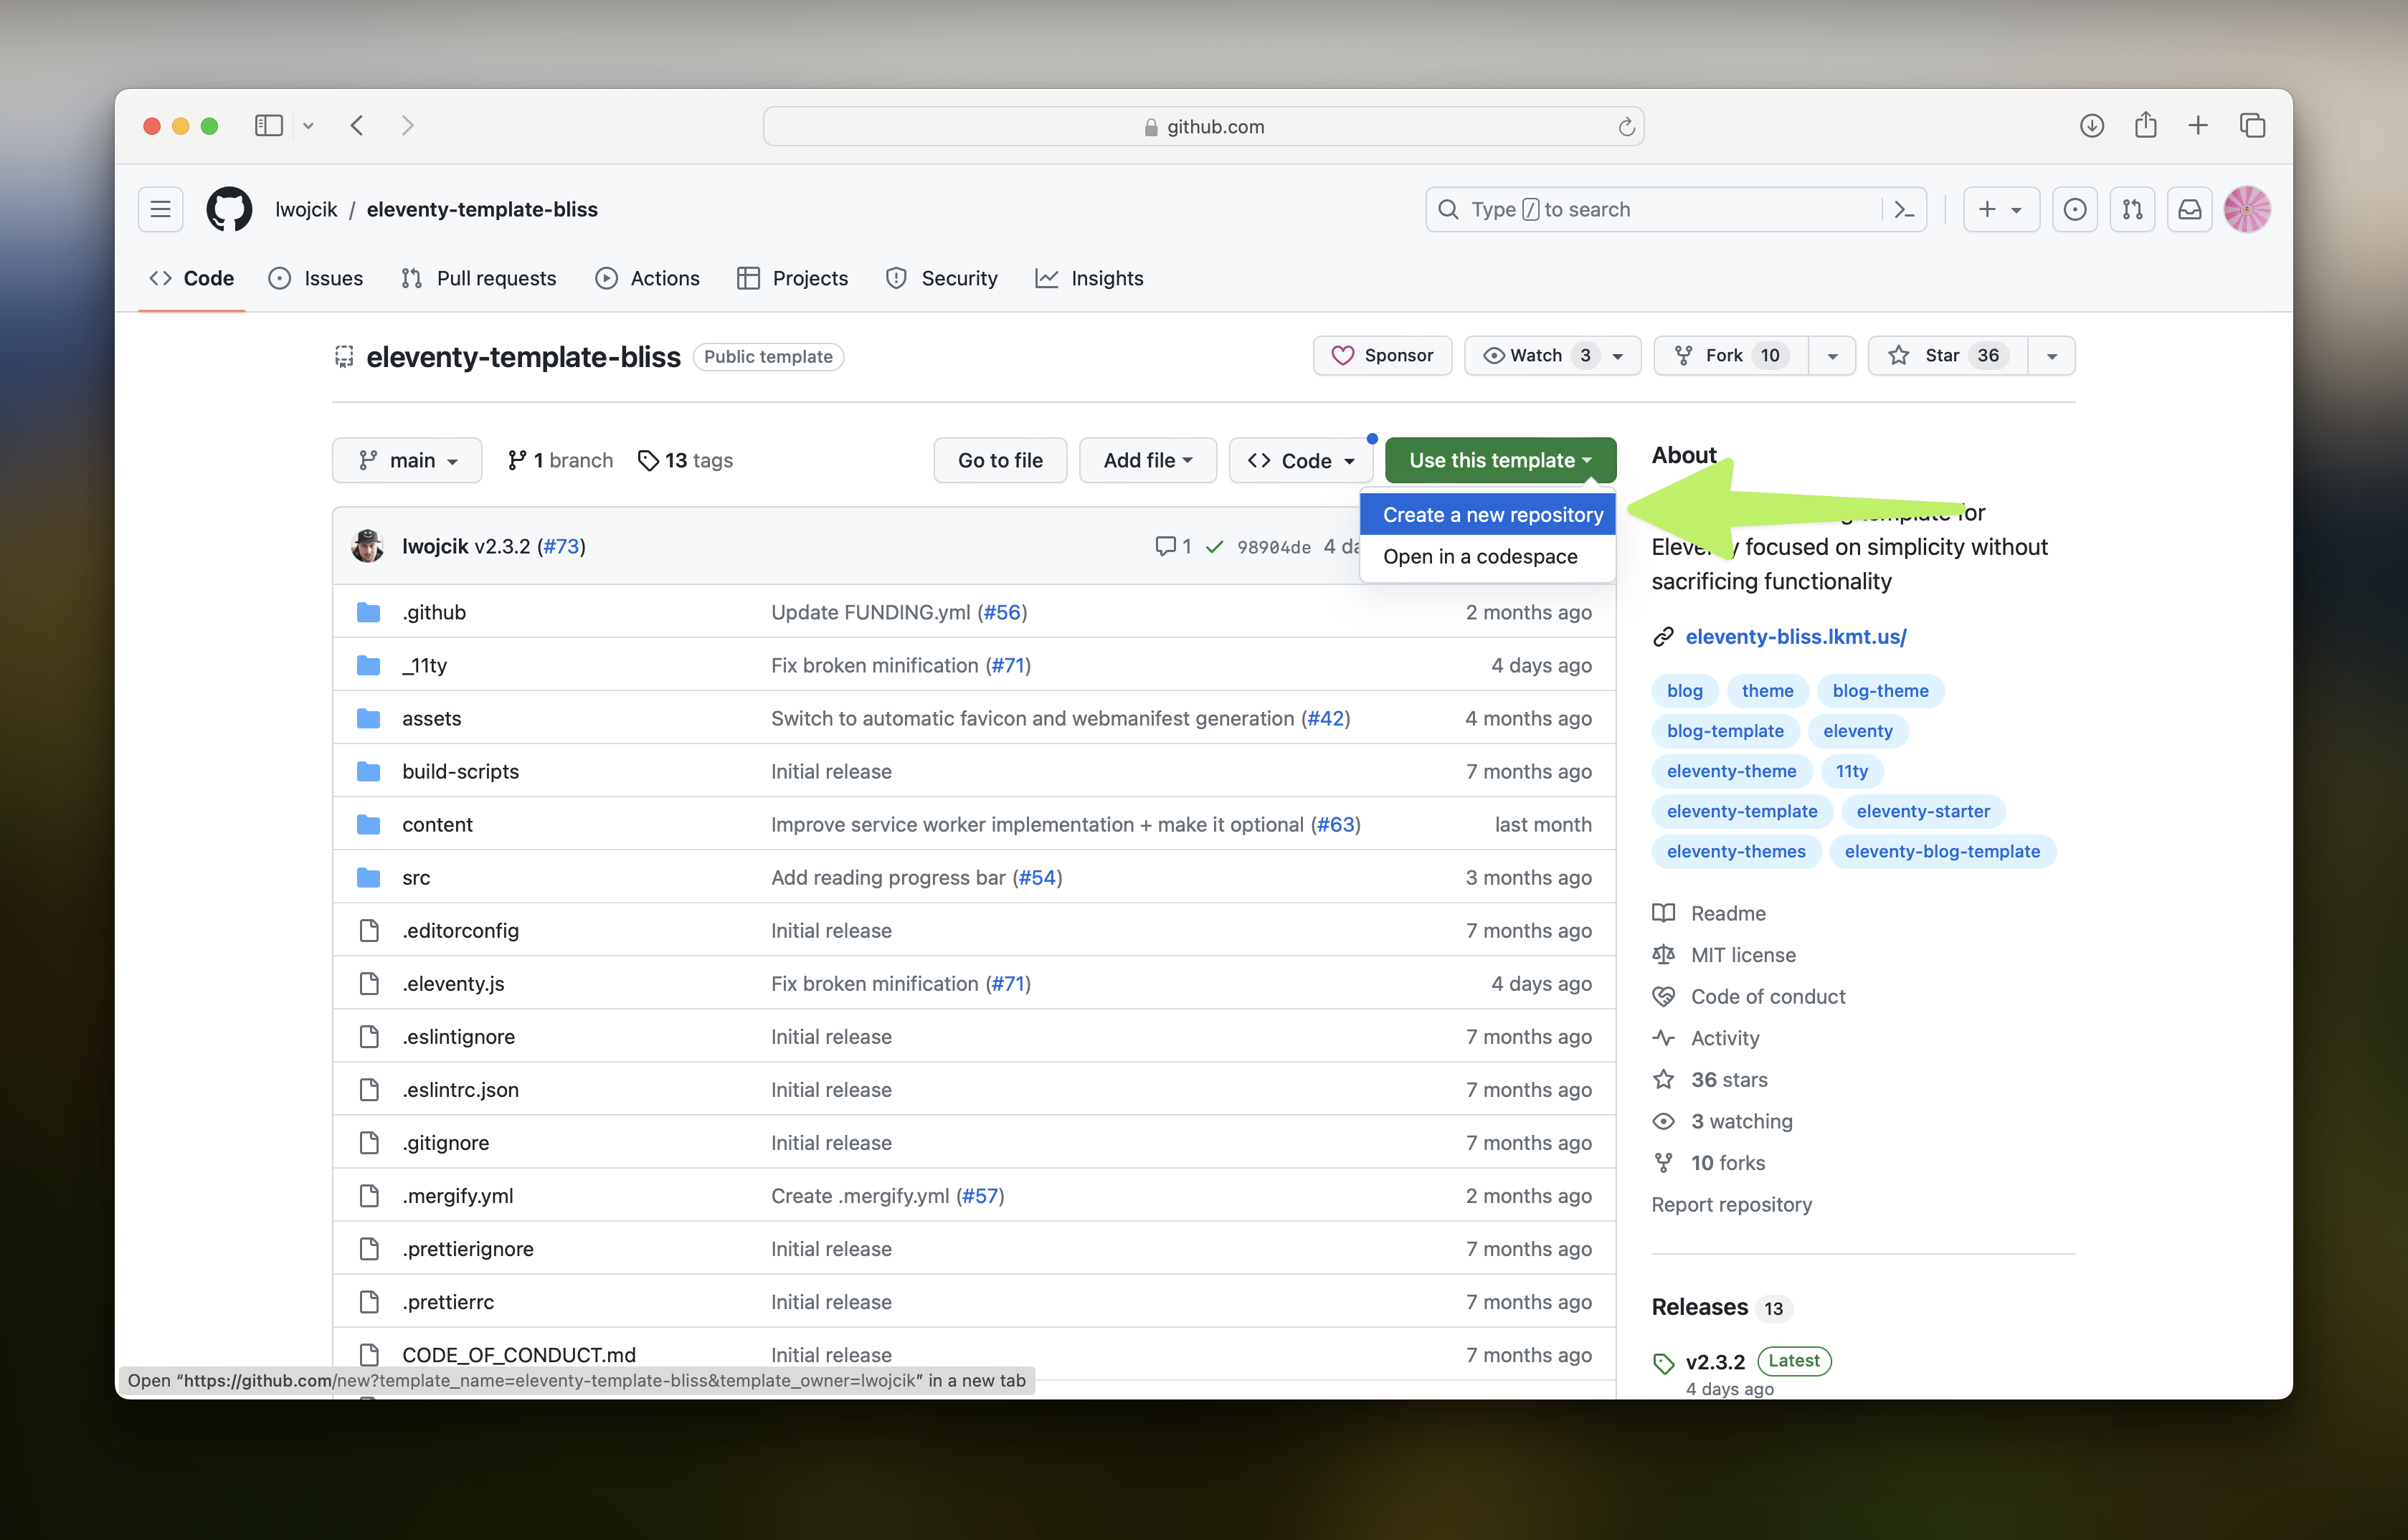Open the lwojcik owner link
The width and height of the screenshot is (2408, 1540).
coord(306,209)
